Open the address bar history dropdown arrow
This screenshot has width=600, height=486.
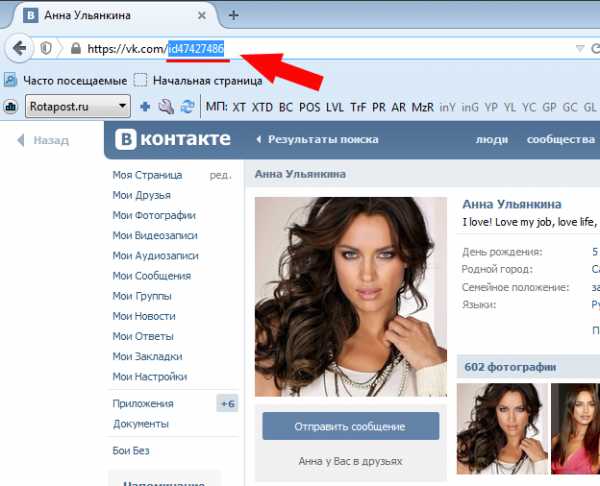[x=580, y=49]
